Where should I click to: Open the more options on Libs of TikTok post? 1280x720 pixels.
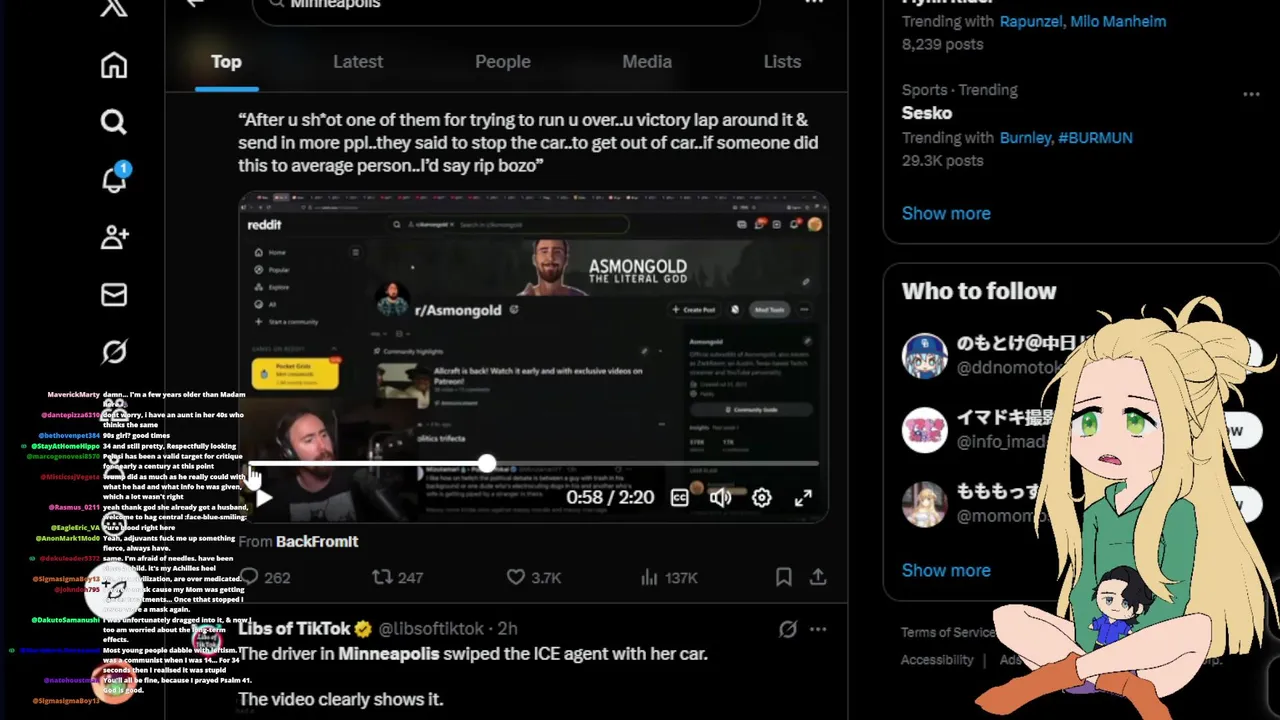818,629
